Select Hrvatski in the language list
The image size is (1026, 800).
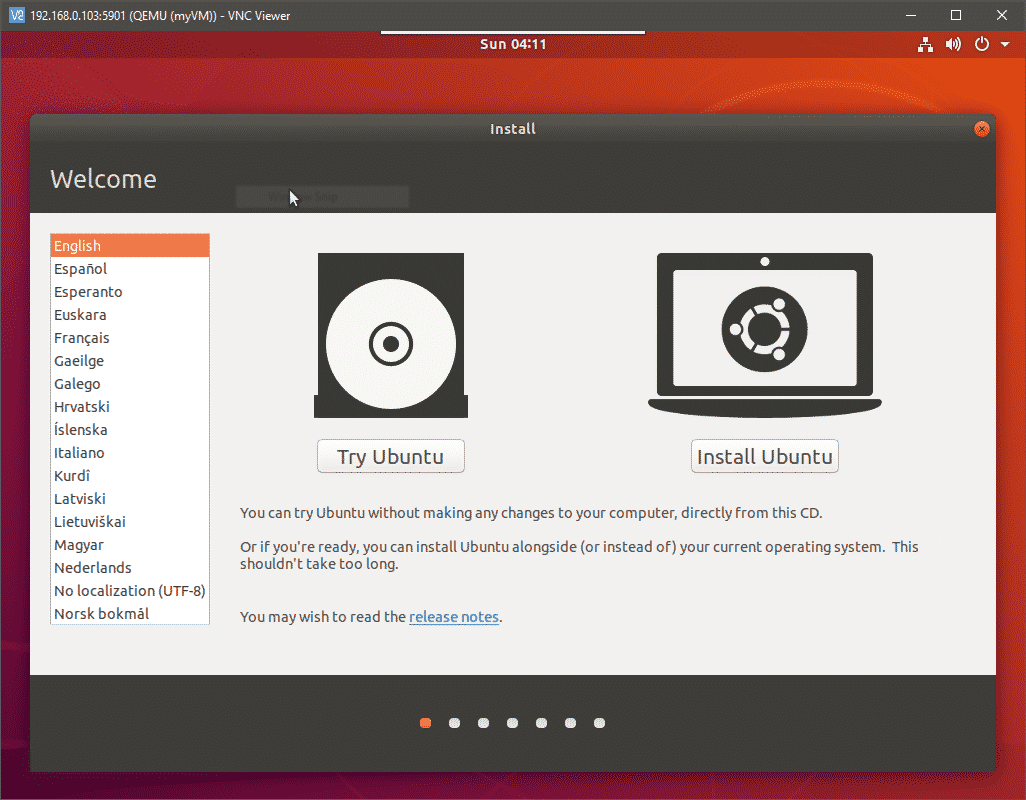(x=130, y=407)
